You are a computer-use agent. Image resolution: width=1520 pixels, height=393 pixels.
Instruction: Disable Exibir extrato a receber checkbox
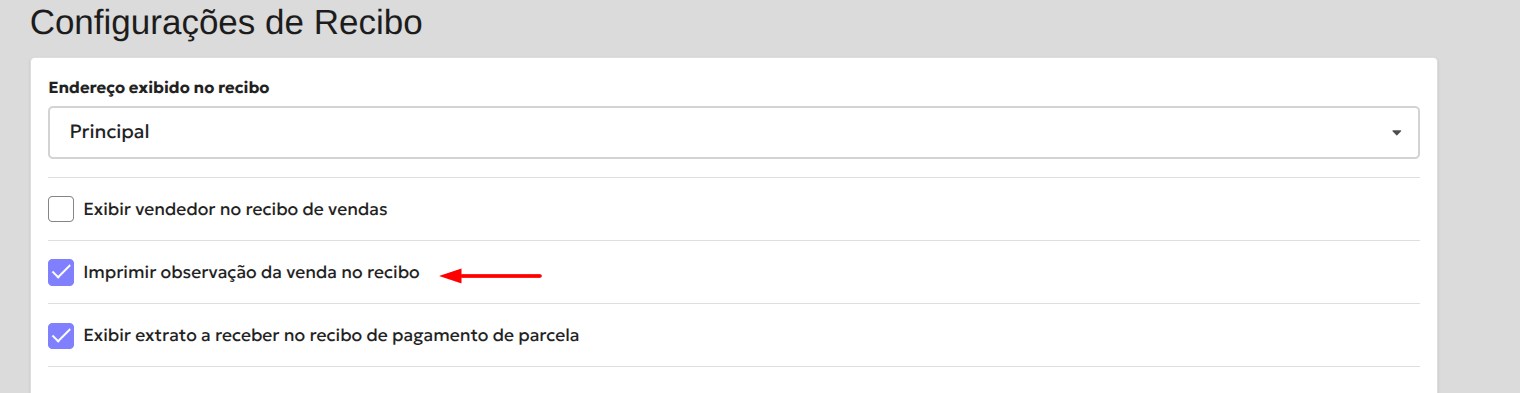tap(61, 335)
